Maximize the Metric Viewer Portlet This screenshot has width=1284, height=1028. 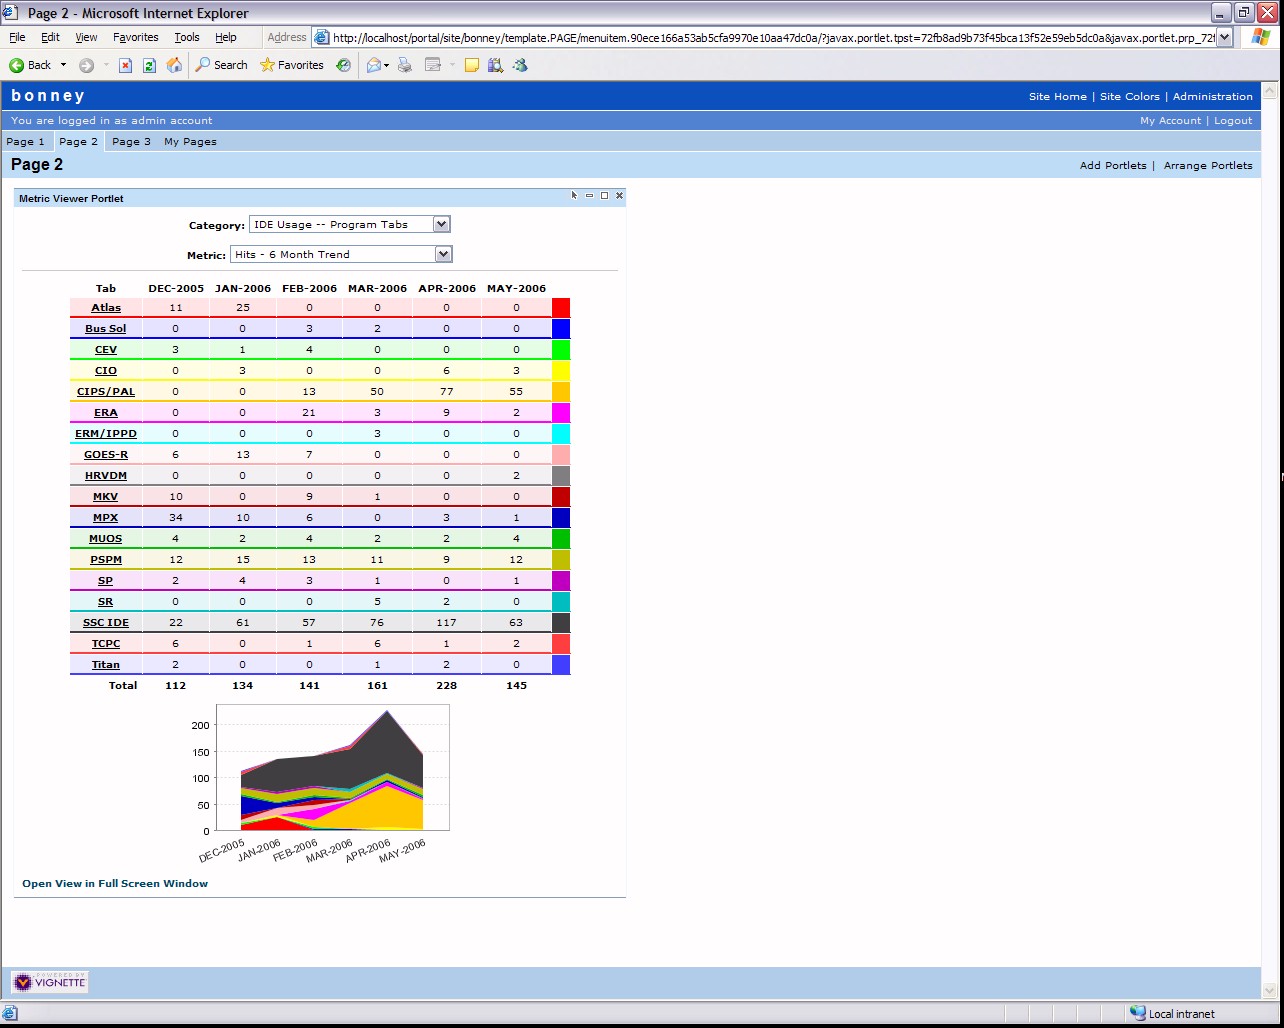(x=604, y=196)
